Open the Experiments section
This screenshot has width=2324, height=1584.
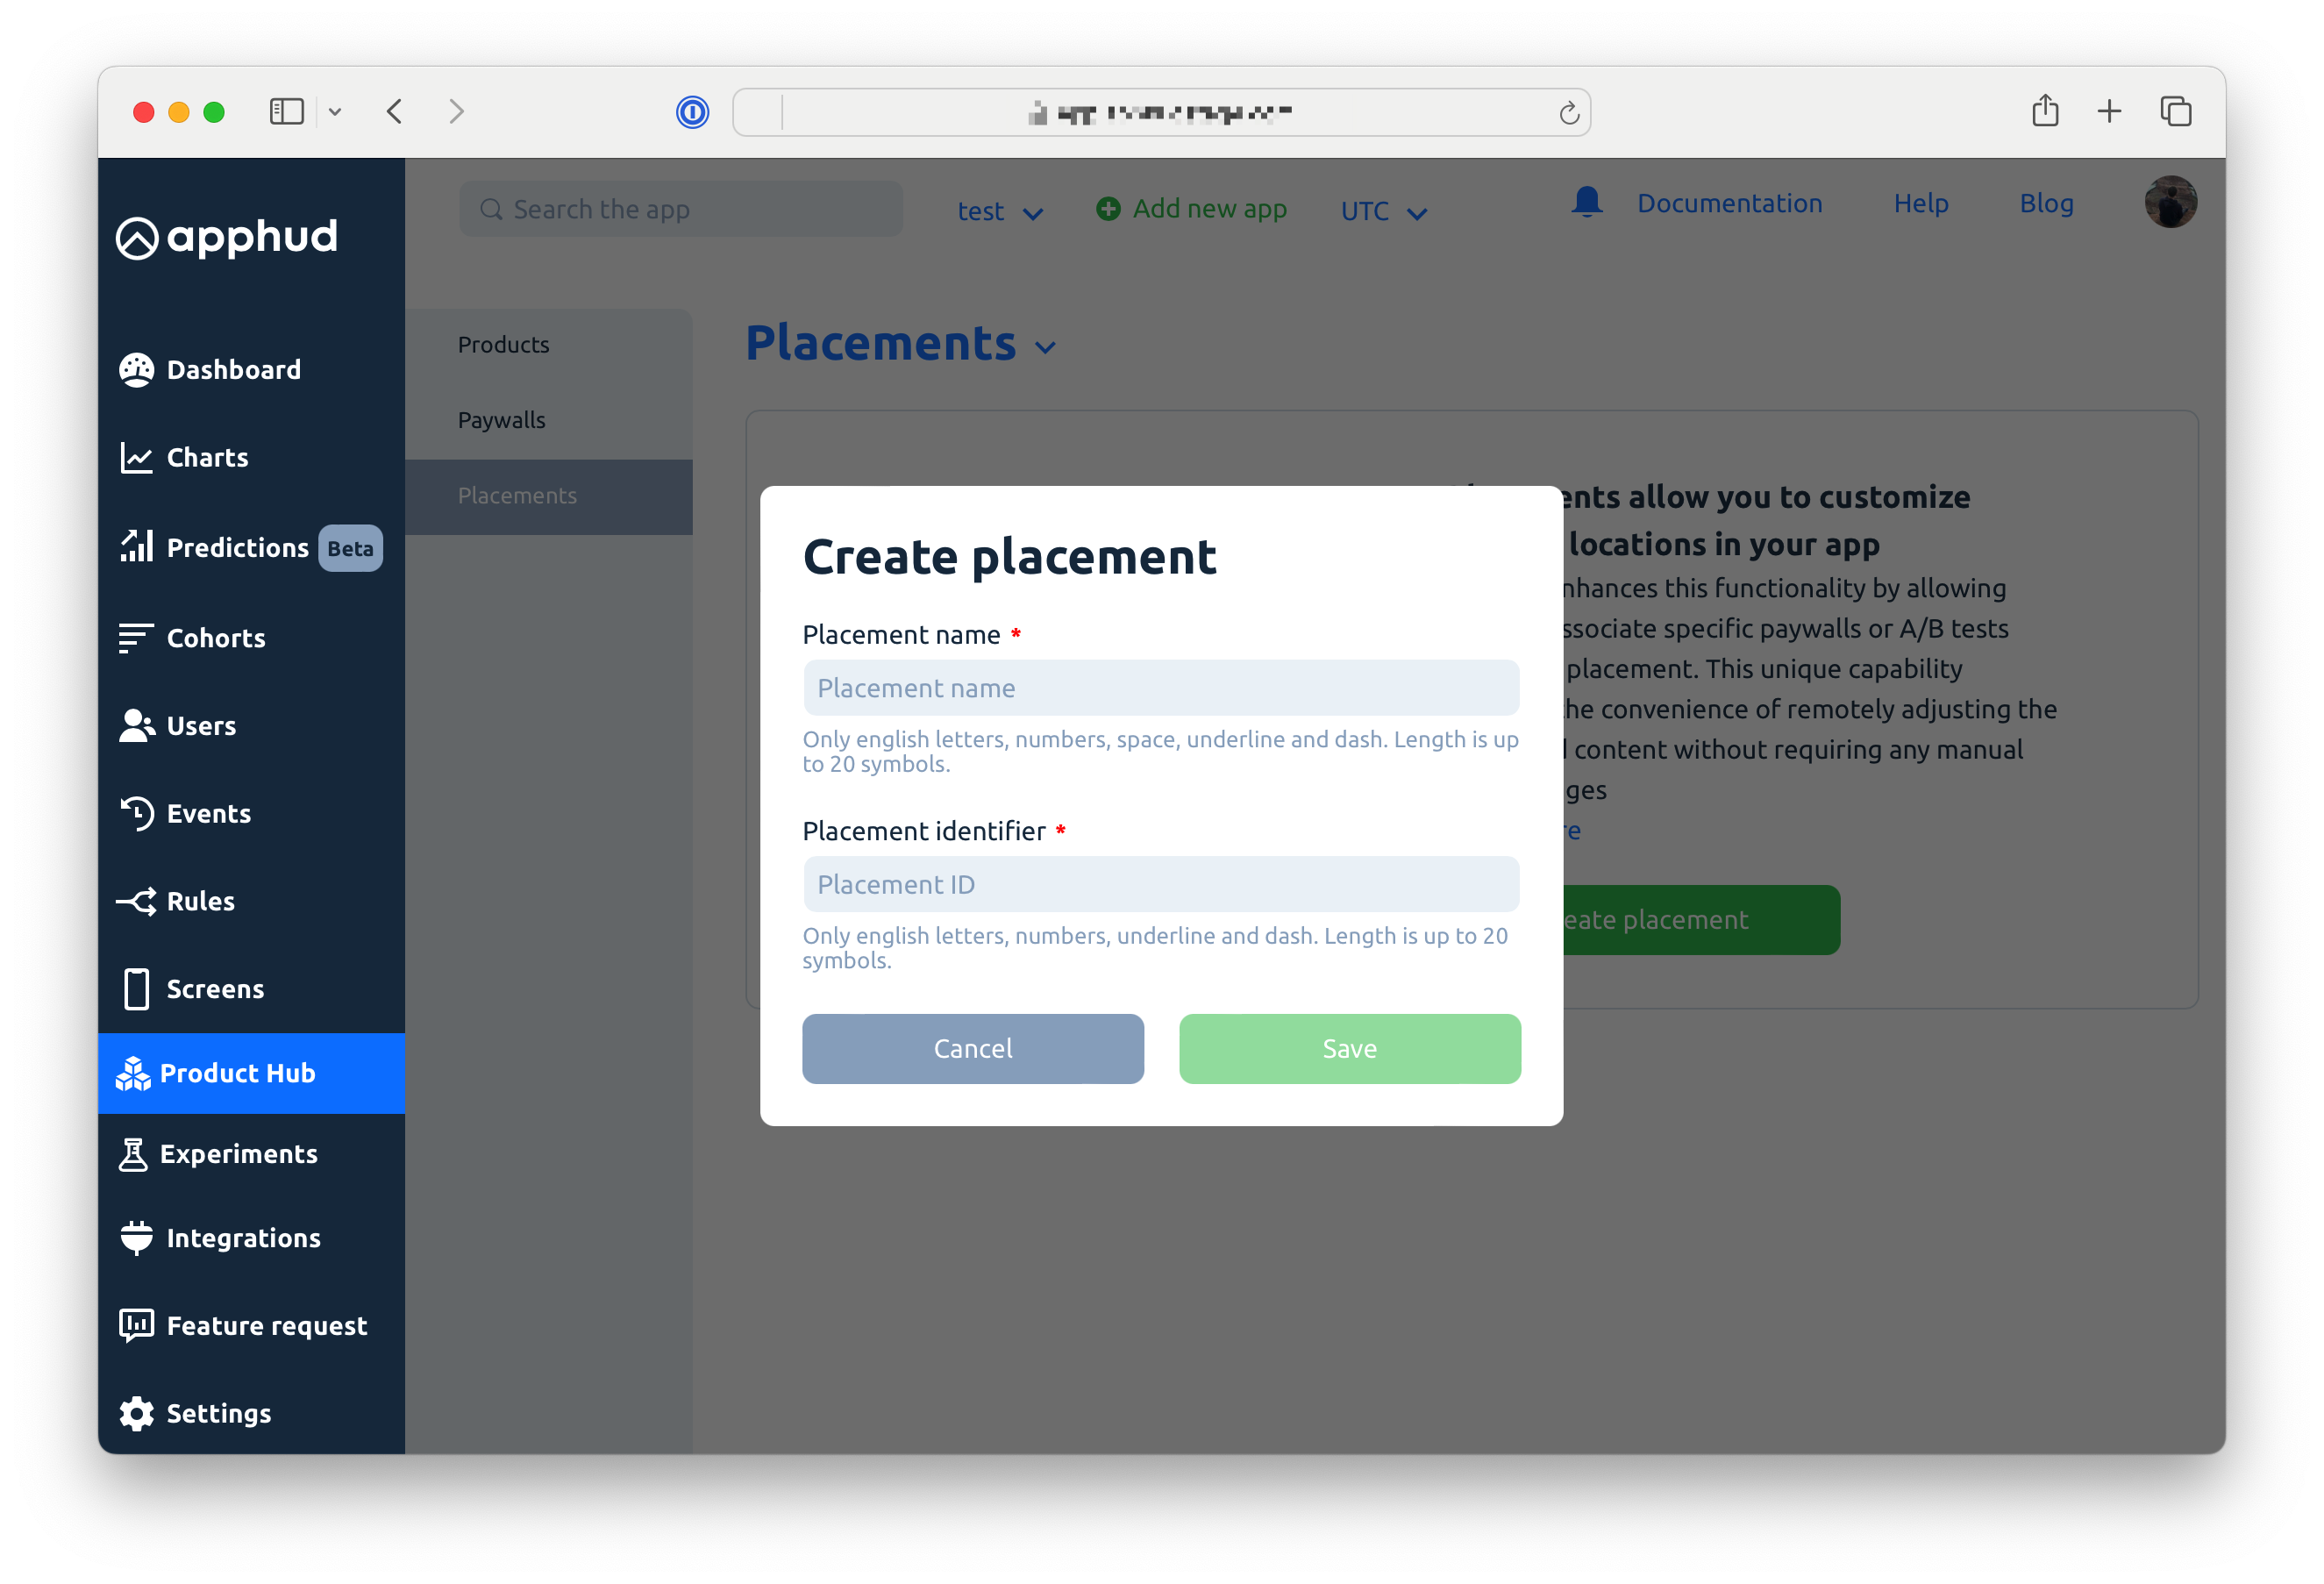point(218,1154)
